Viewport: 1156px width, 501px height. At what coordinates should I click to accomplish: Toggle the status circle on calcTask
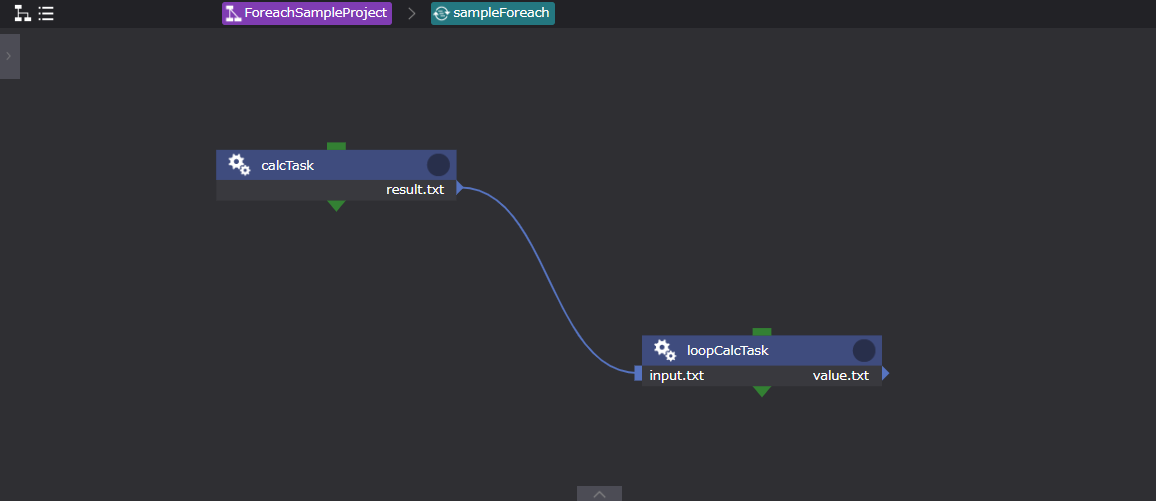click(438, 165)
